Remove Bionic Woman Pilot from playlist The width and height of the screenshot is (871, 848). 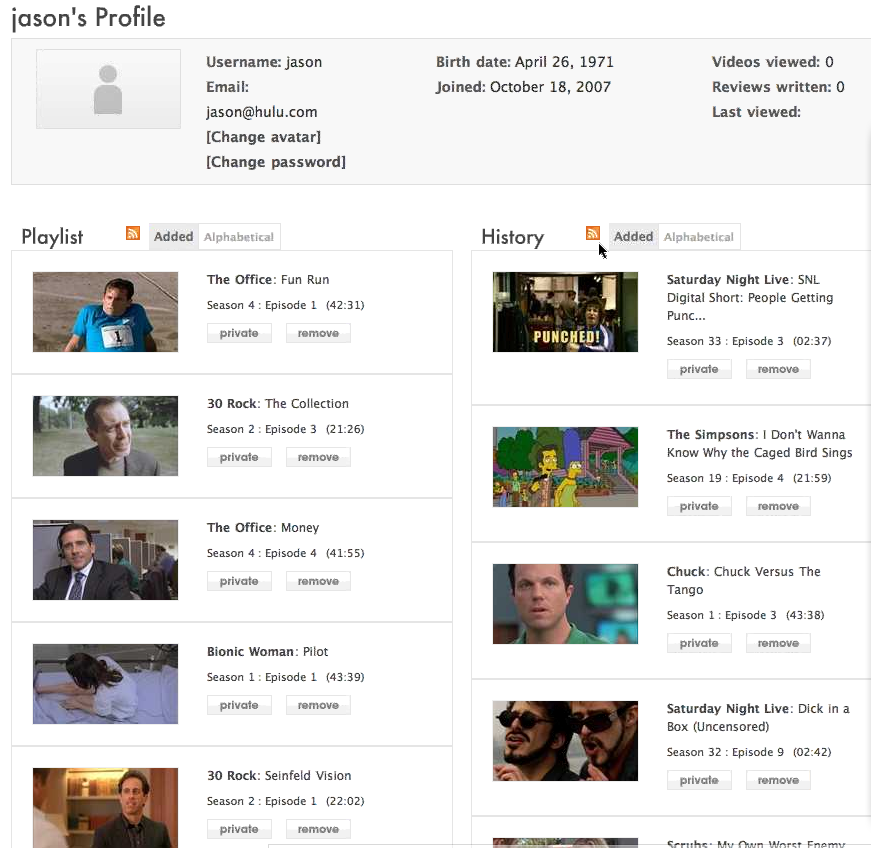[318, 705]
